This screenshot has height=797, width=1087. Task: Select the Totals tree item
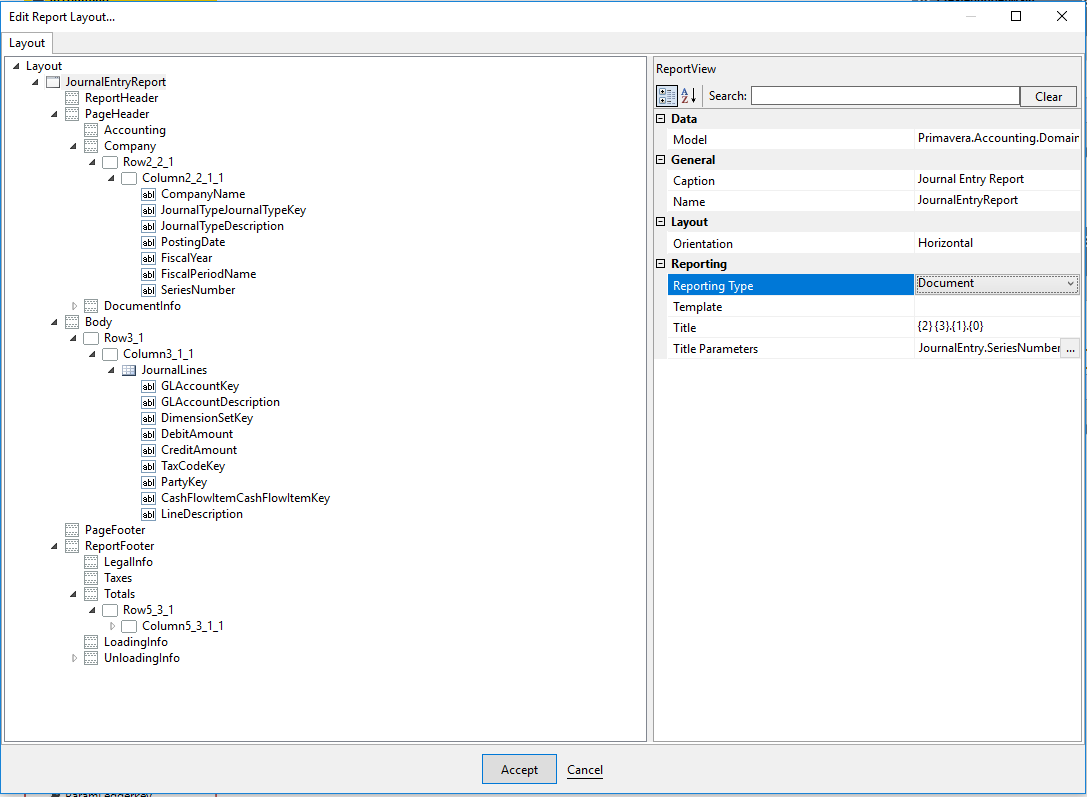(x=119, y=594)
